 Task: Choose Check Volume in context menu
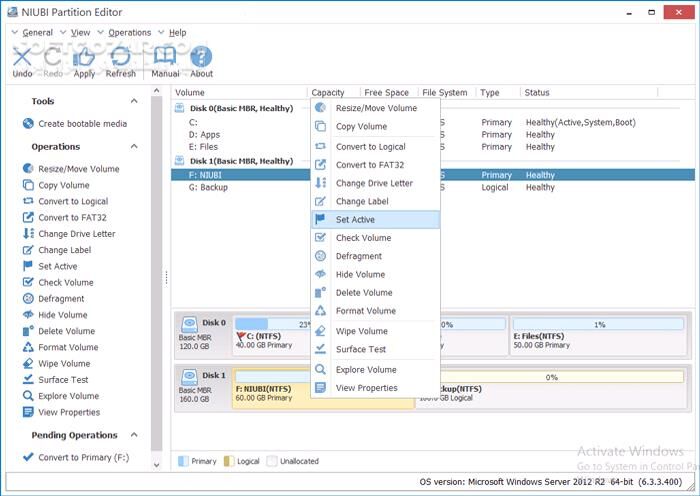pyautogui.click(x=375, y=238)
